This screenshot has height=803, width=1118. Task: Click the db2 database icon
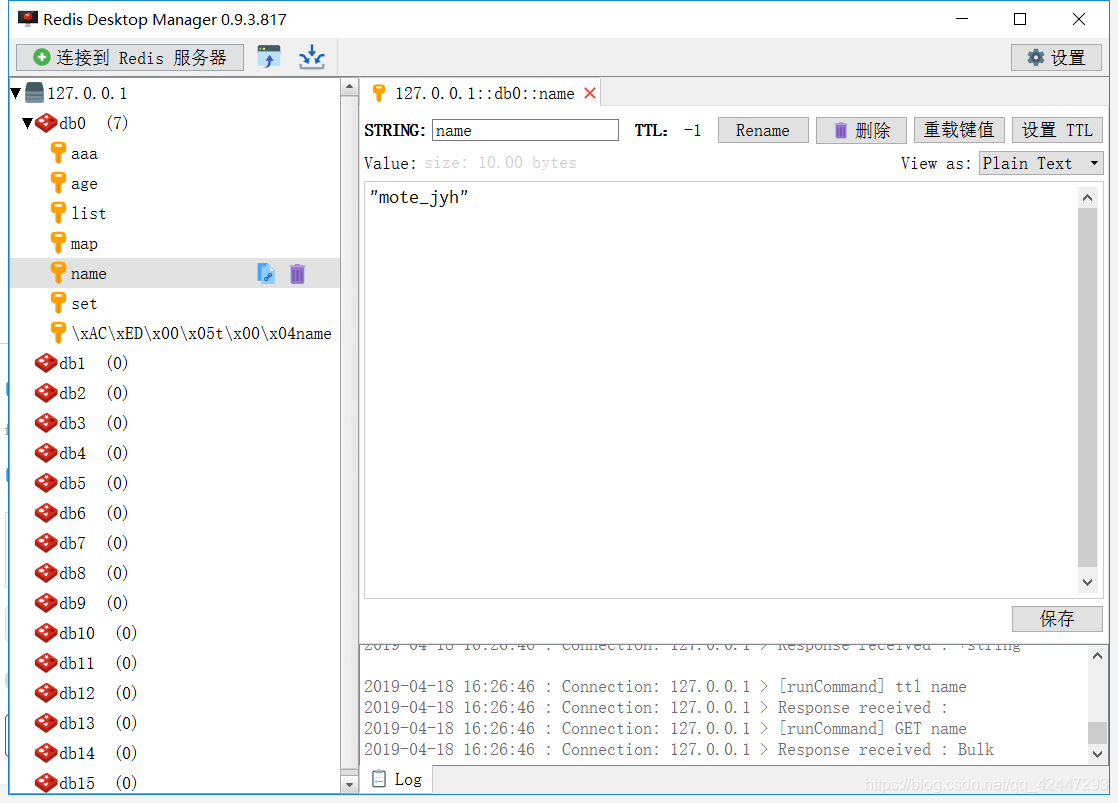point(46,393)
